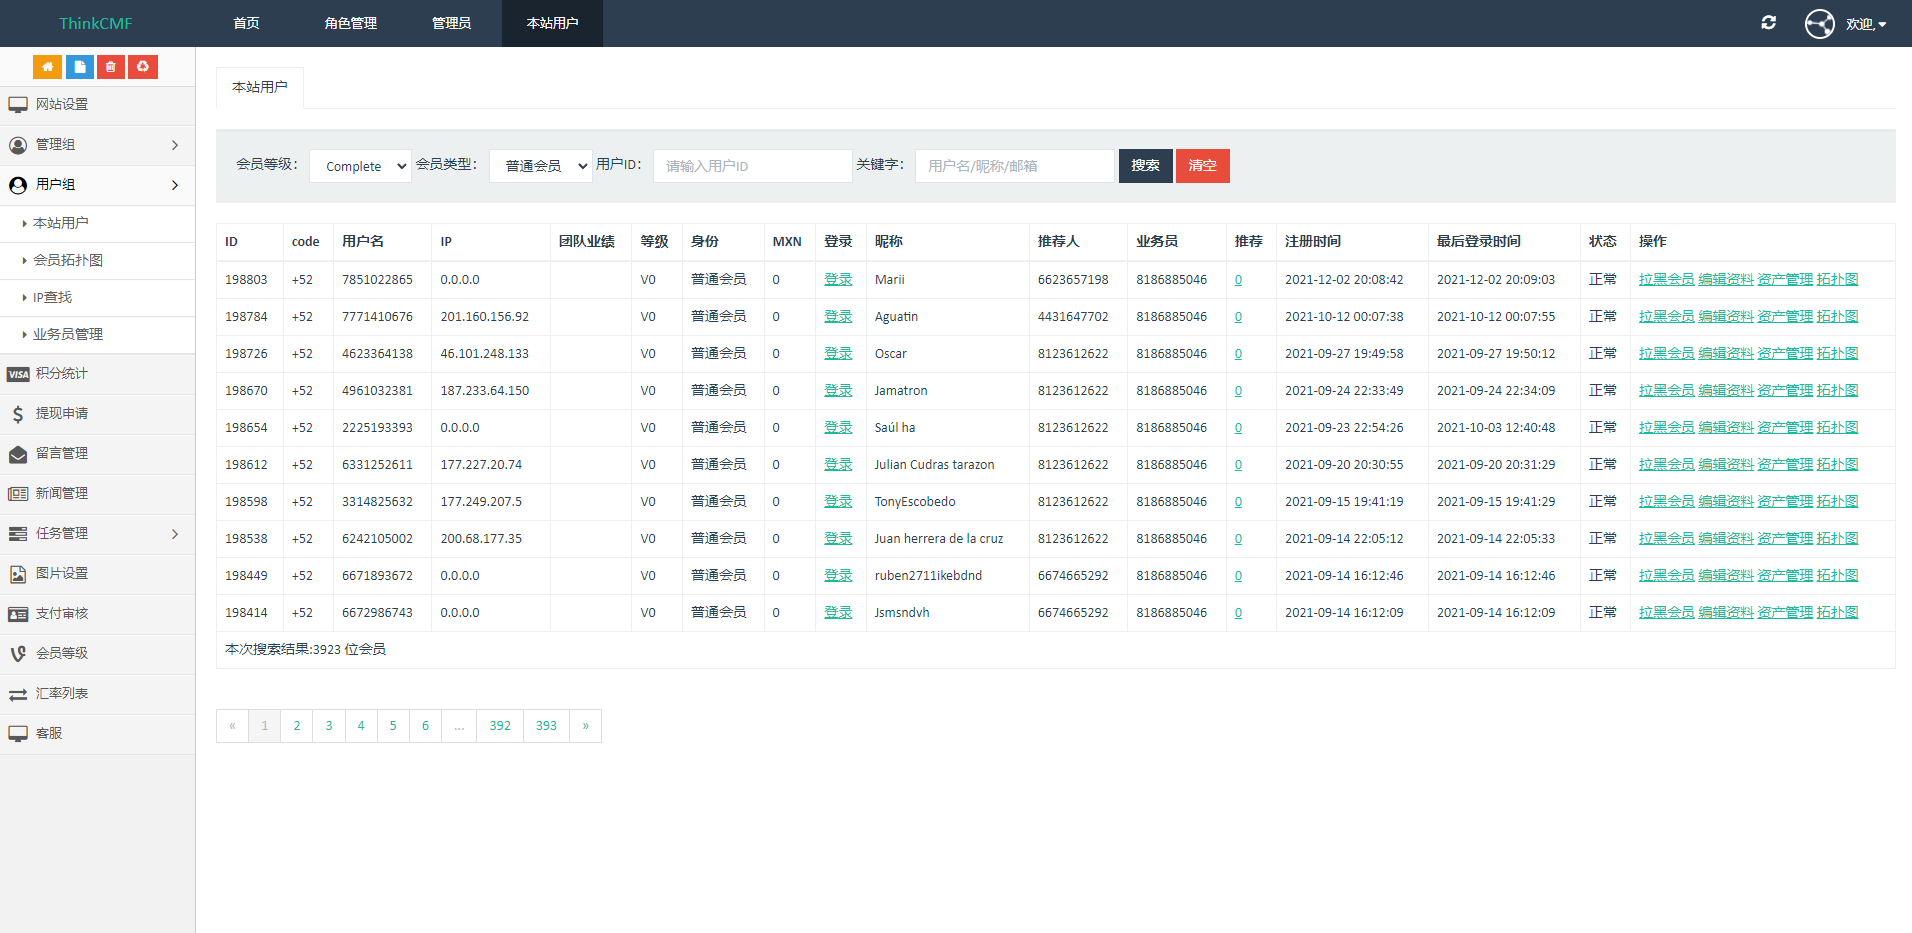Click 拉黑会员 for user Aguatin
1912x933 pixels.
pyautogui.click(x=1666, y=317)
